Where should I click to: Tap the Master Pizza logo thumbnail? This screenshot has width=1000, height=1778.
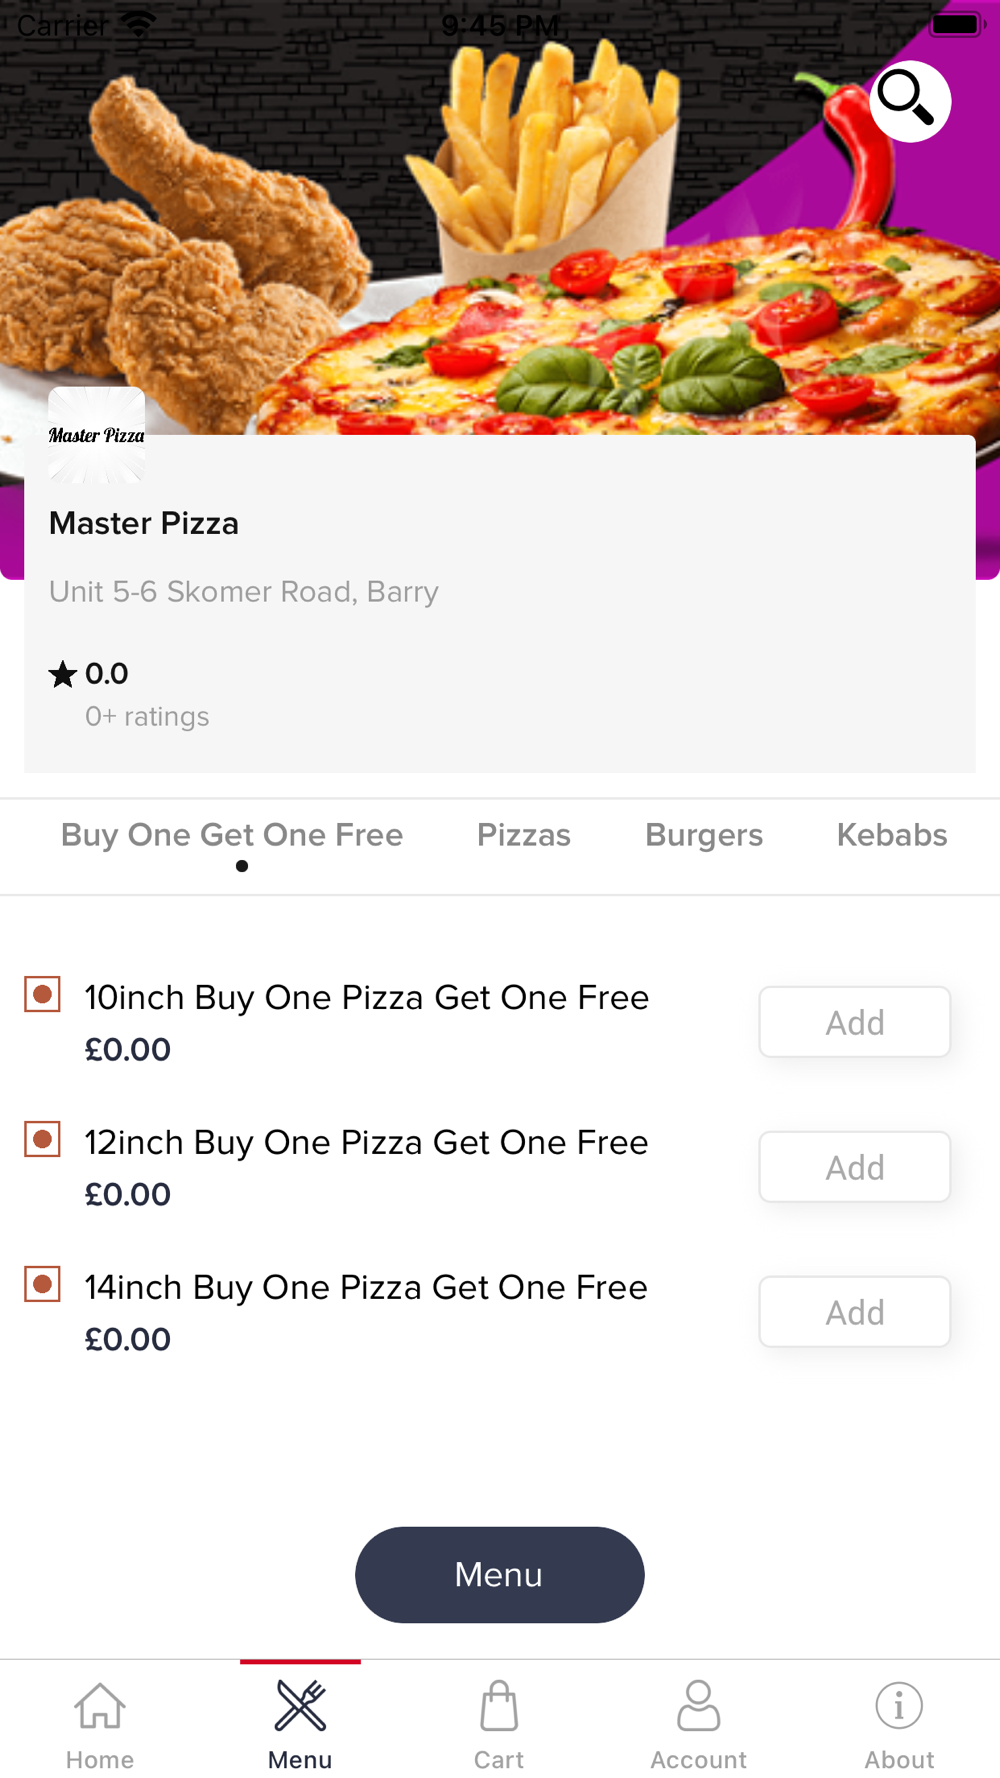pos(97,435)
